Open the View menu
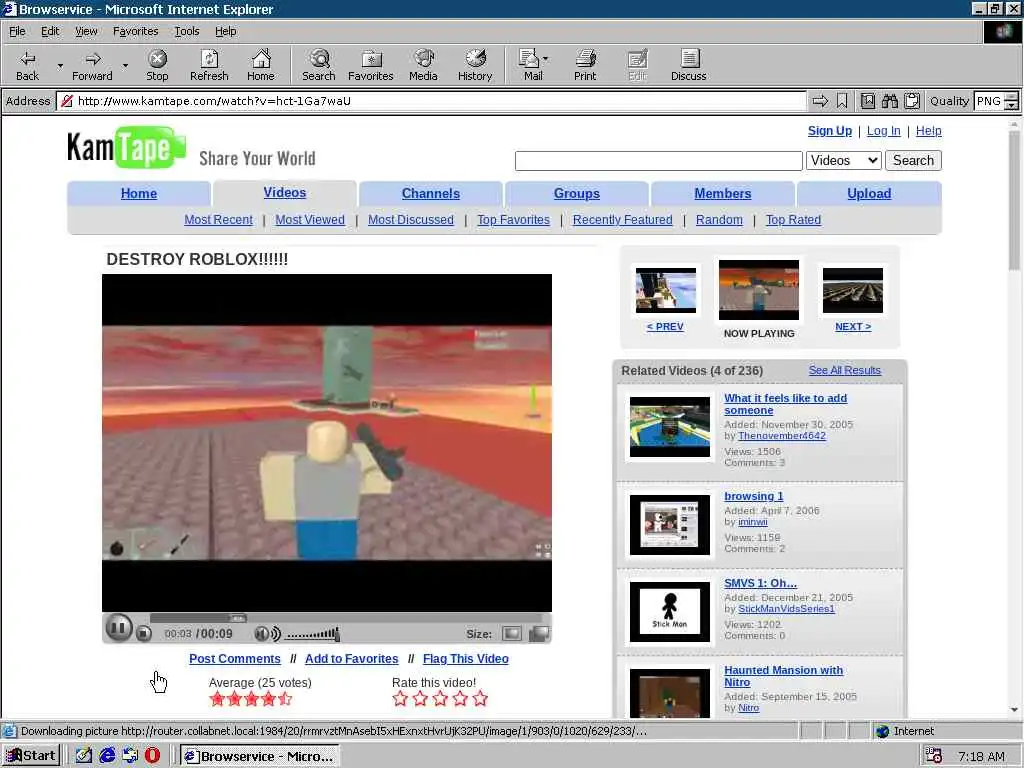 click(86, 31)
